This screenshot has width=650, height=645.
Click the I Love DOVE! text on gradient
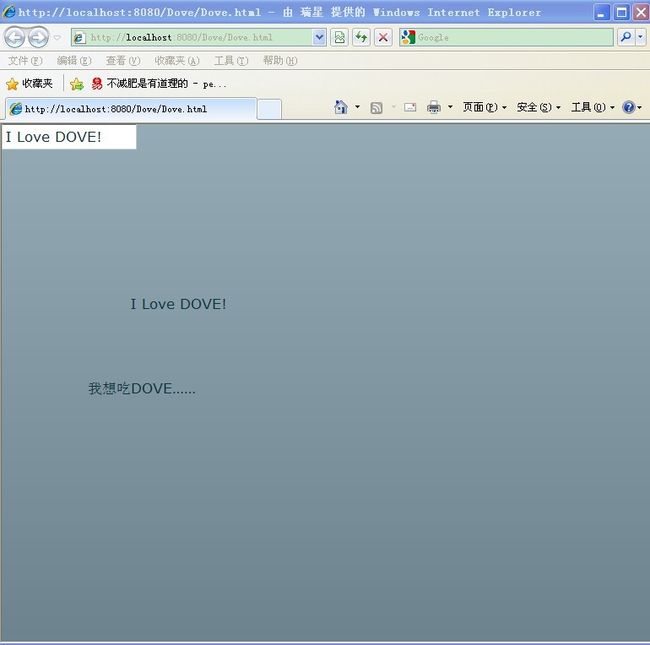178,304
